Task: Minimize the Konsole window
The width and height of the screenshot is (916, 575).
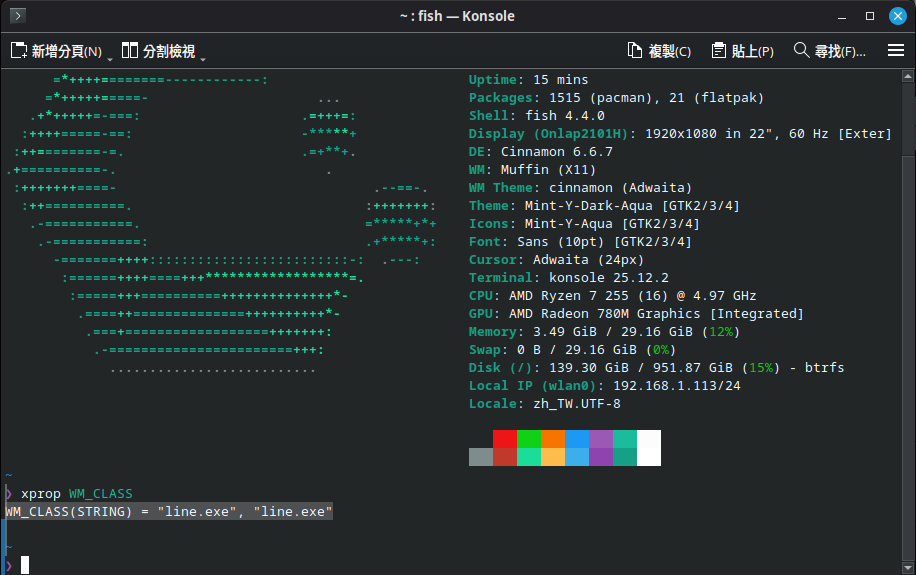Action: (x=842, y=16)
